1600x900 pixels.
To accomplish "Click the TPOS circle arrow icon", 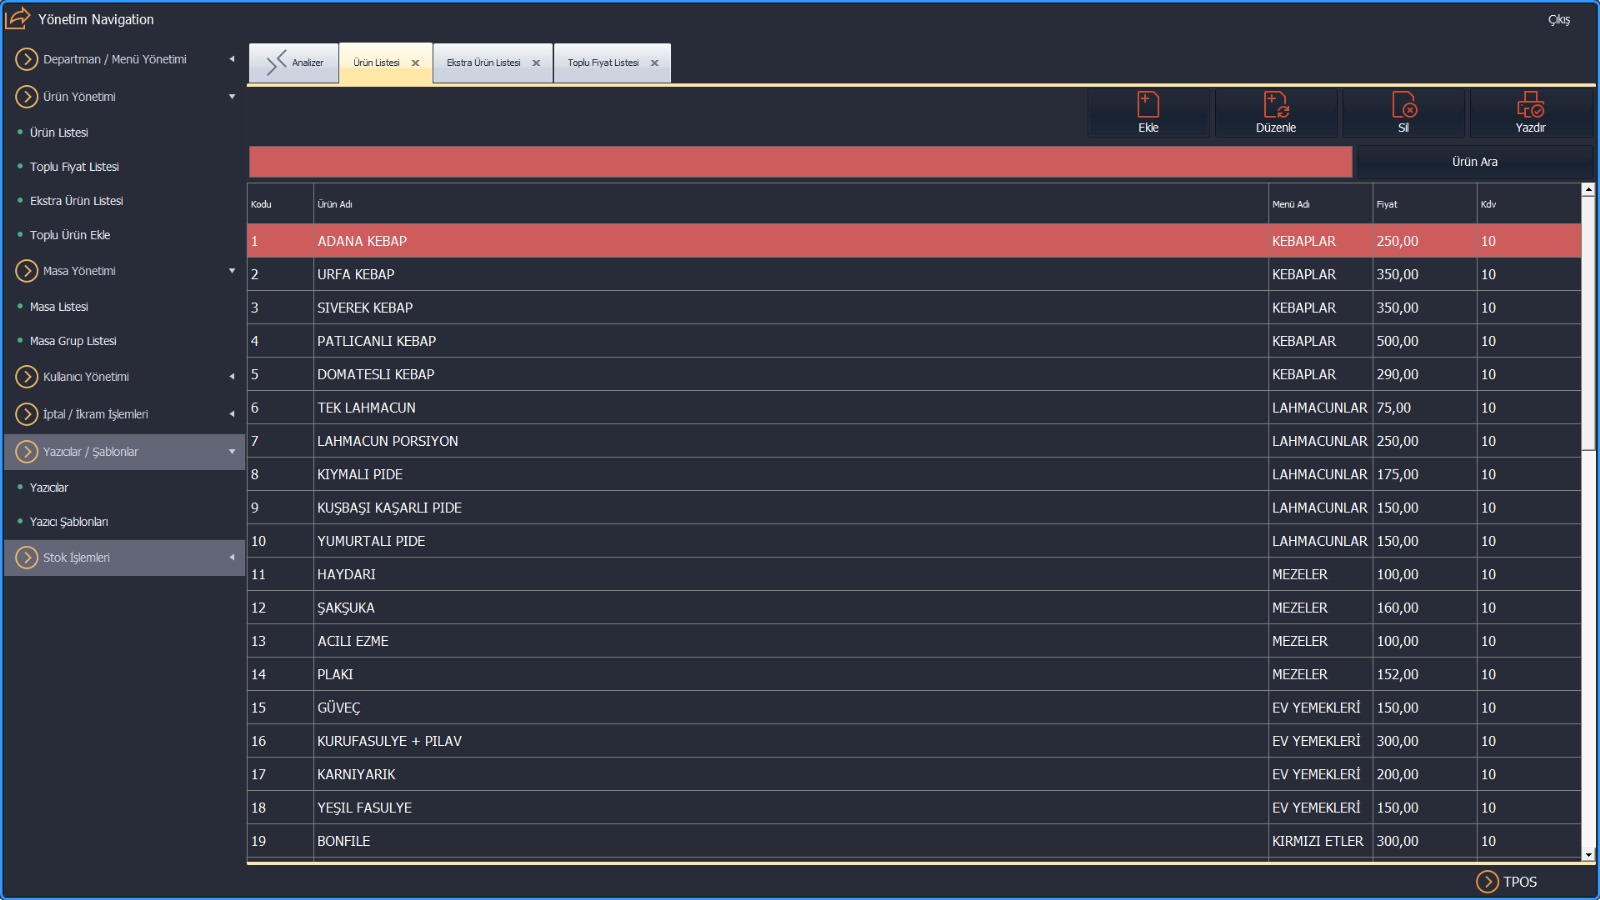I will point(1487,881).
